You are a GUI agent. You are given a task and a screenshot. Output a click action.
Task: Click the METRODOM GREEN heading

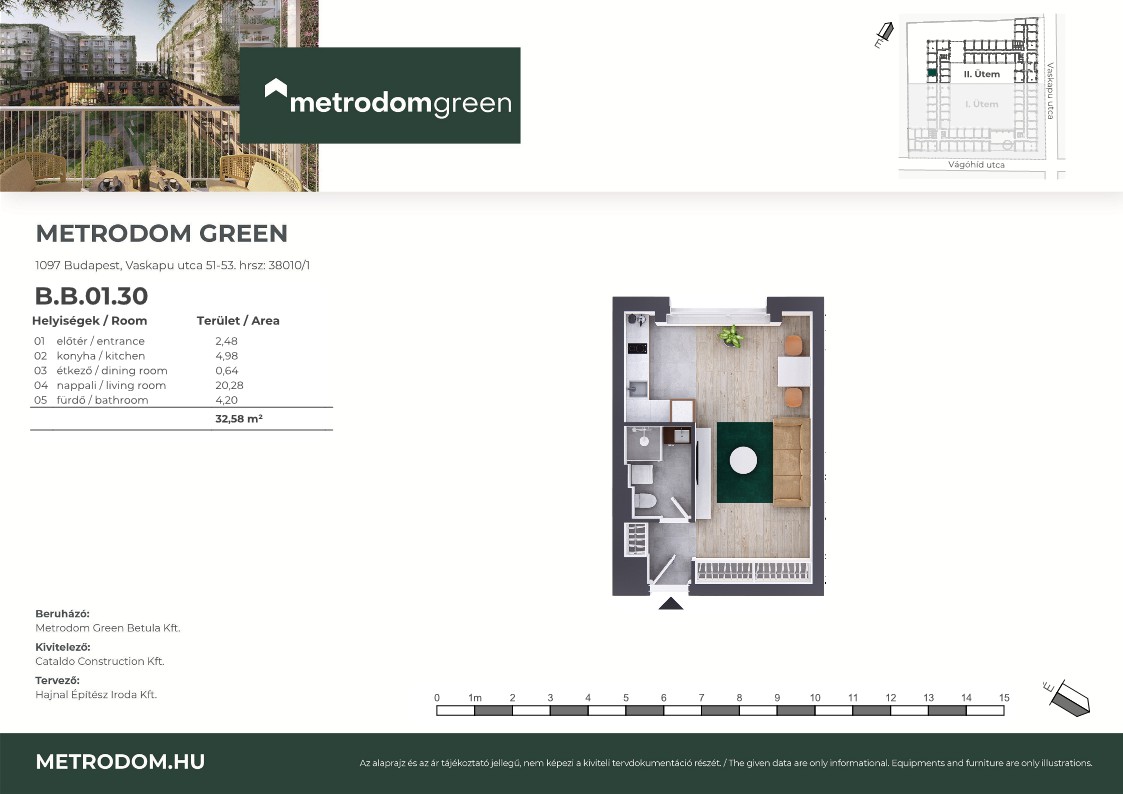(162, 233)
